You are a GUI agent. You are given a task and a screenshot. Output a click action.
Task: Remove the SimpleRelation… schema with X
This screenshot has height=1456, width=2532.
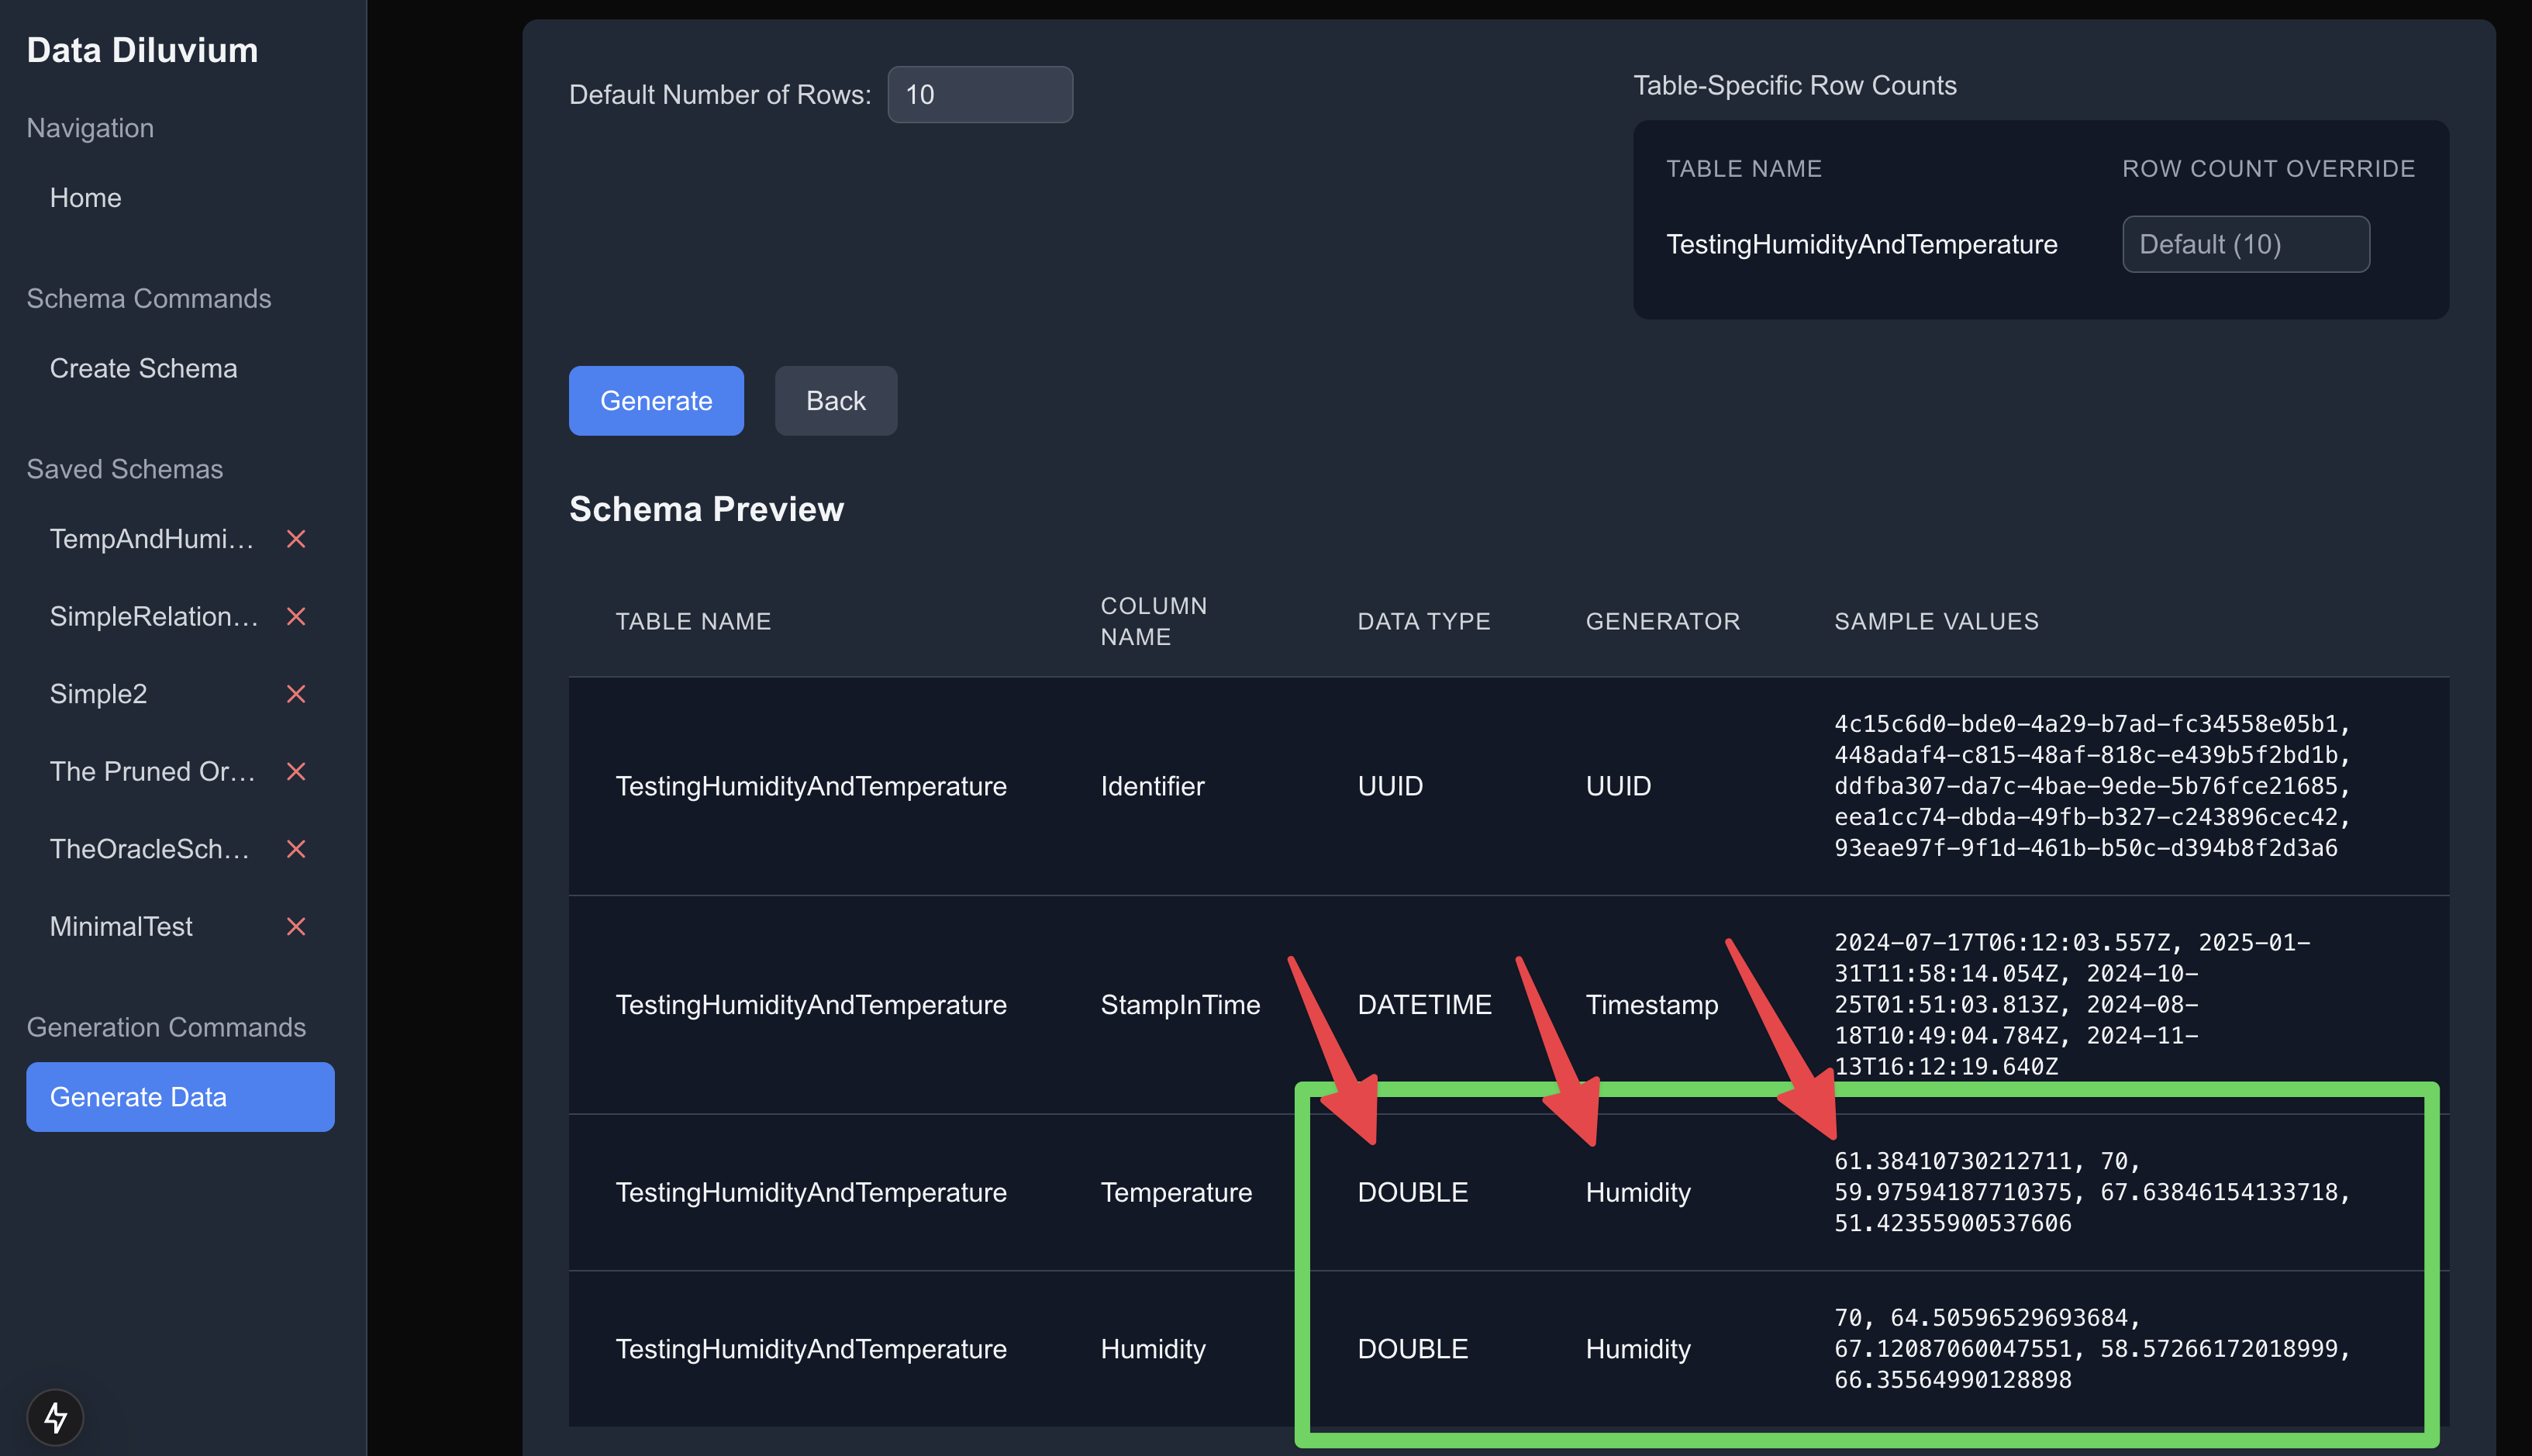point(296,616)
